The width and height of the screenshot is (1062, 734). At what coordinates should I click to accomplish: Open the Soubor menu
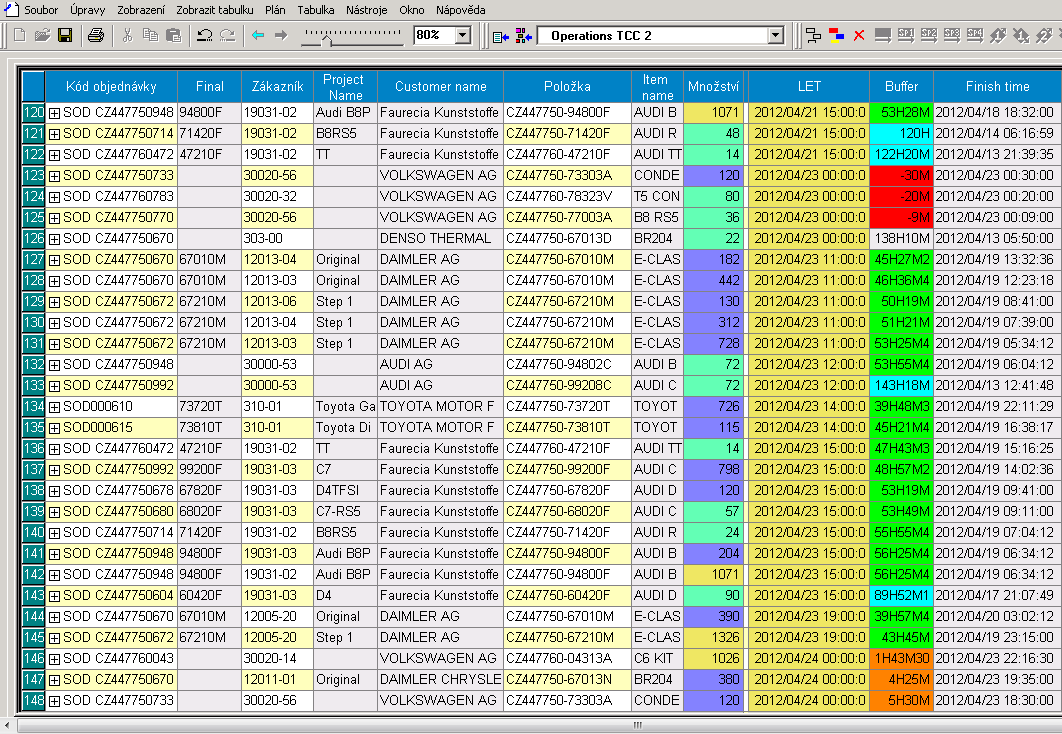(41, 10)
